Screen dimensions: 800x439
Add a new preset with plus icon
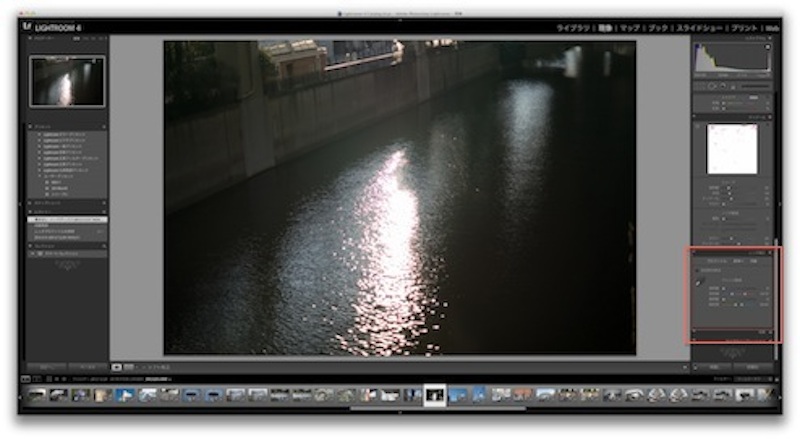pyautogui.click(x=104, y=127)
